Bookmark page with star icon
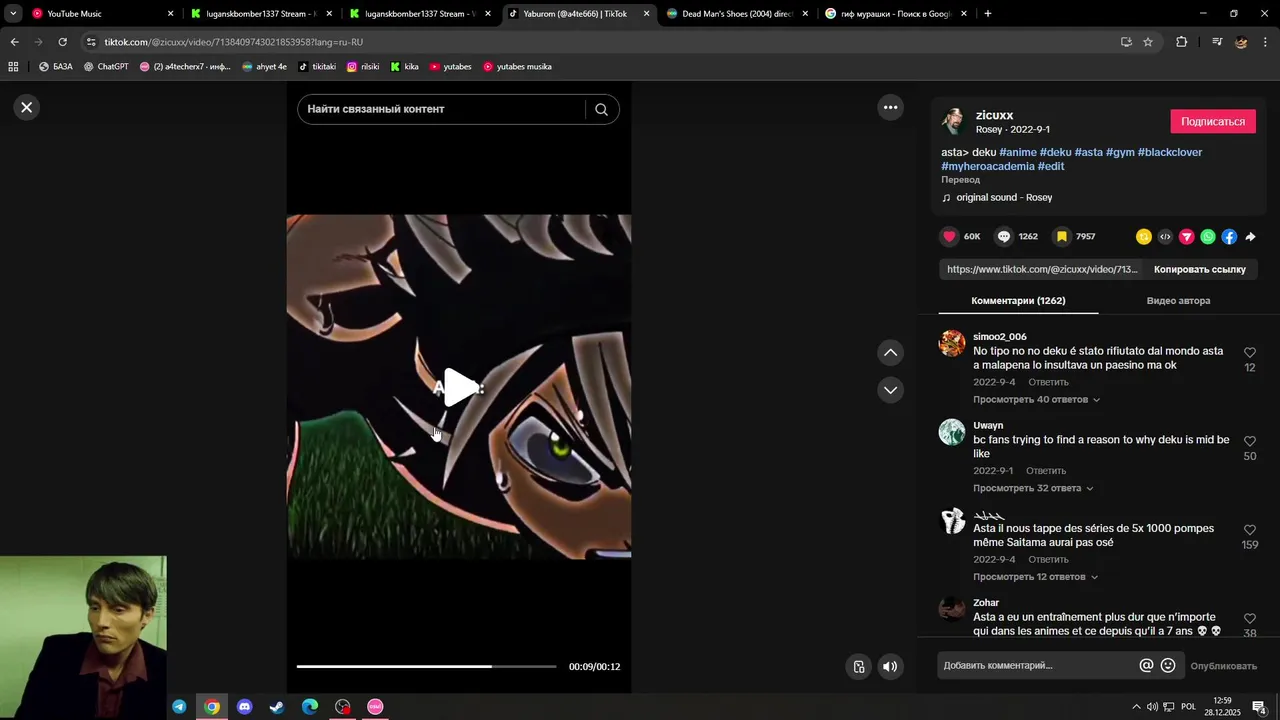The image size is (1280, 720). tap(1148, 42)
